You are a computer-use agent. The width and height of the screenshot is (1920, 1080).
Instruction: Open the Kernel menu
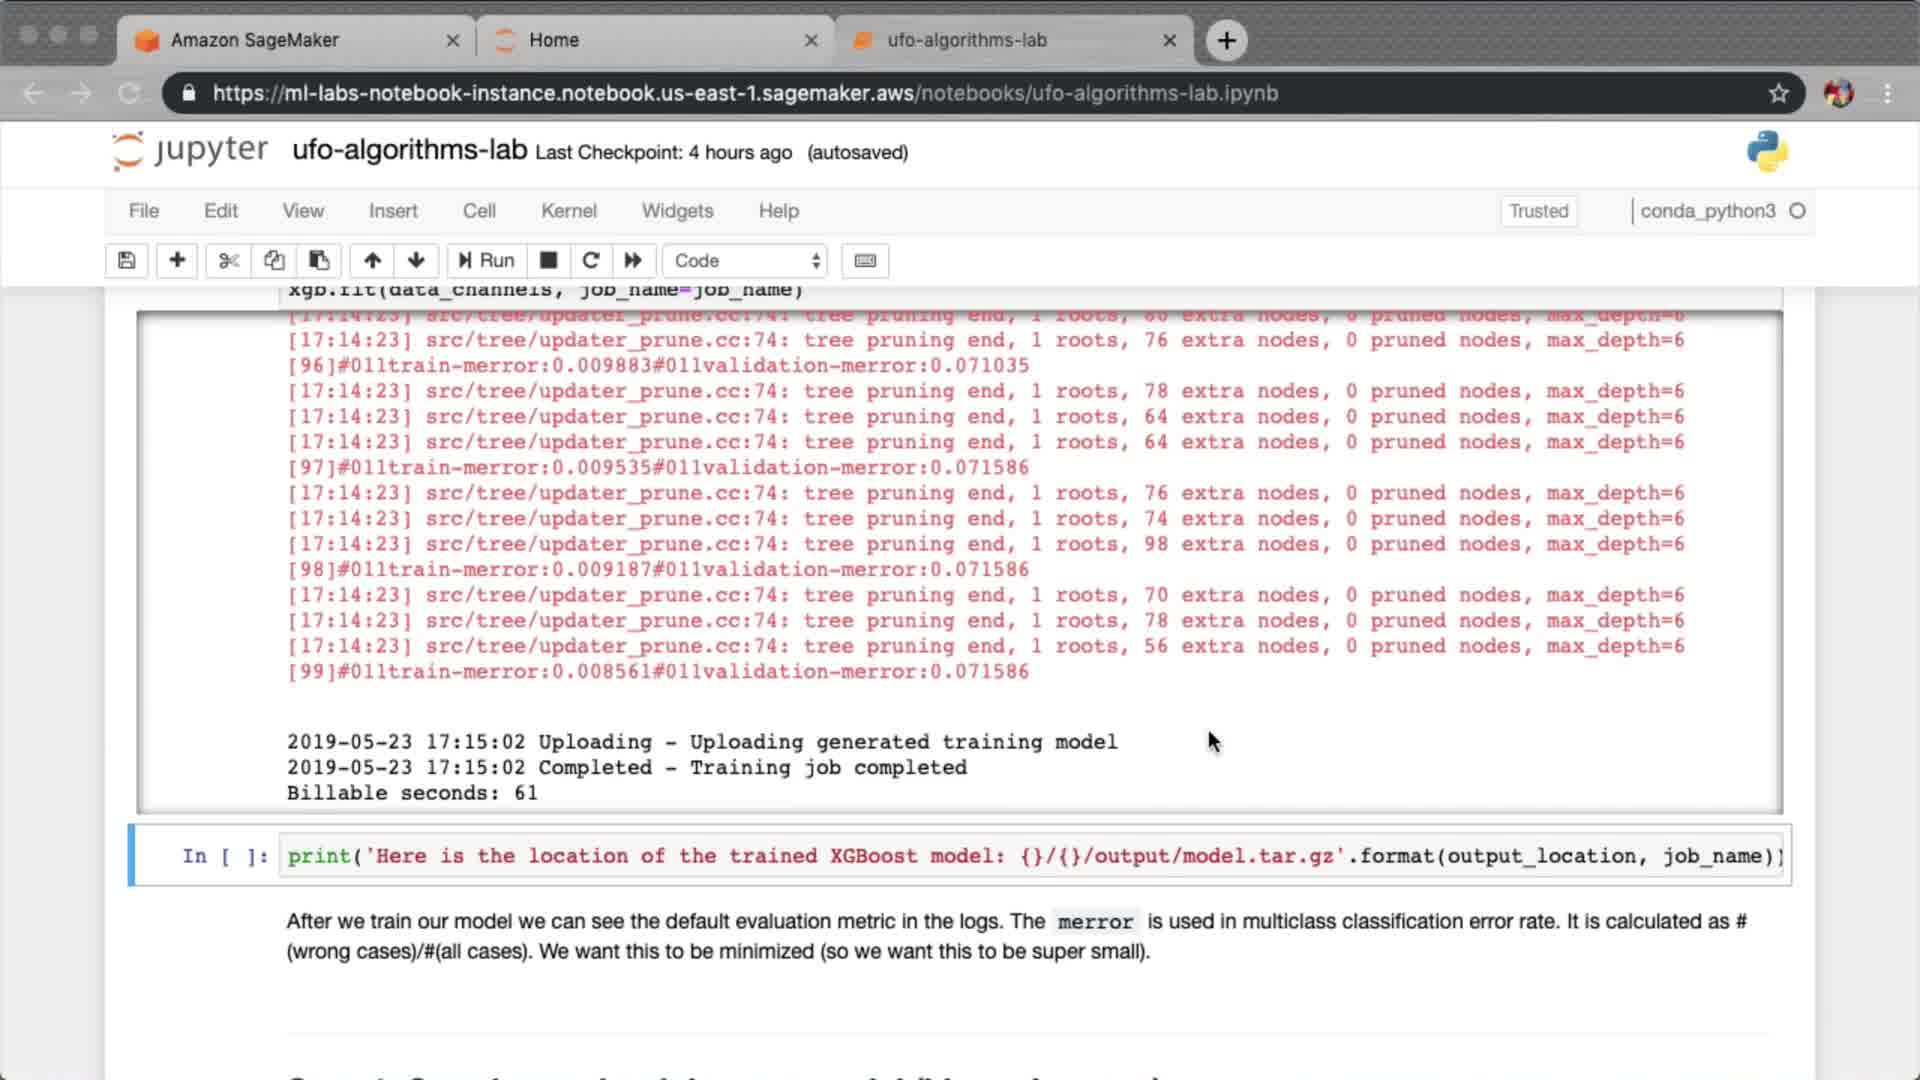click(568, 210)
